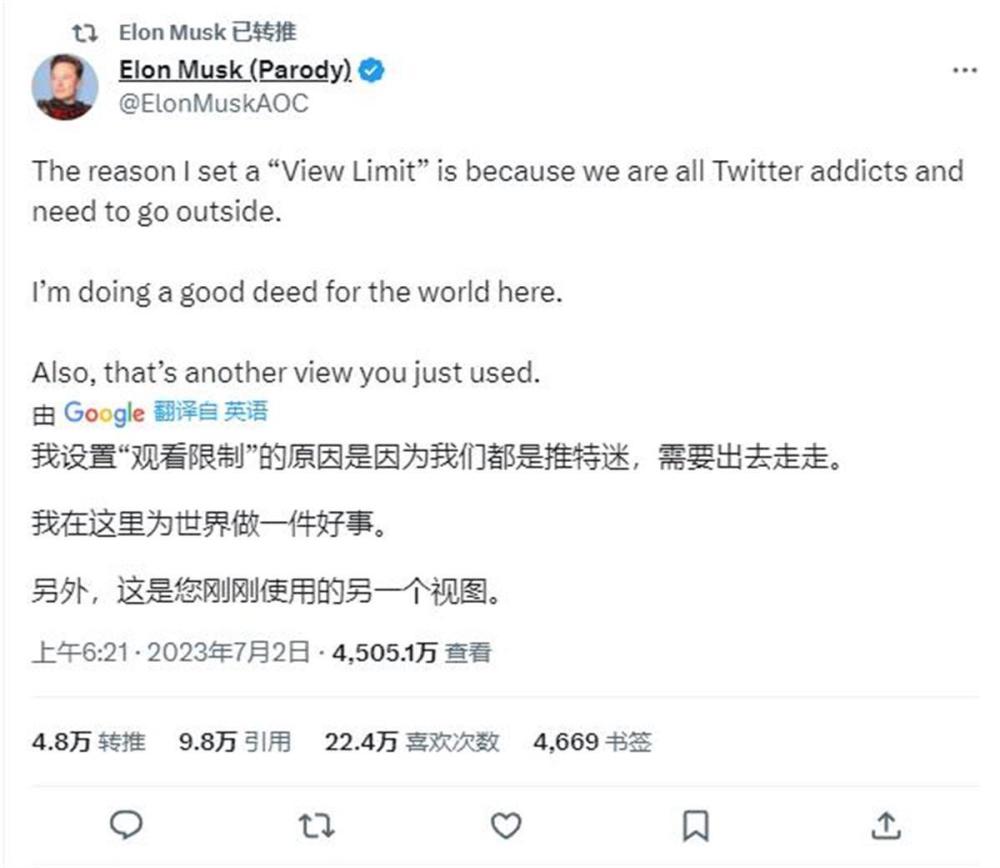Click the @ElonMuskAOC handle
The image size is (1000, 868).
(x=213, y=103)
